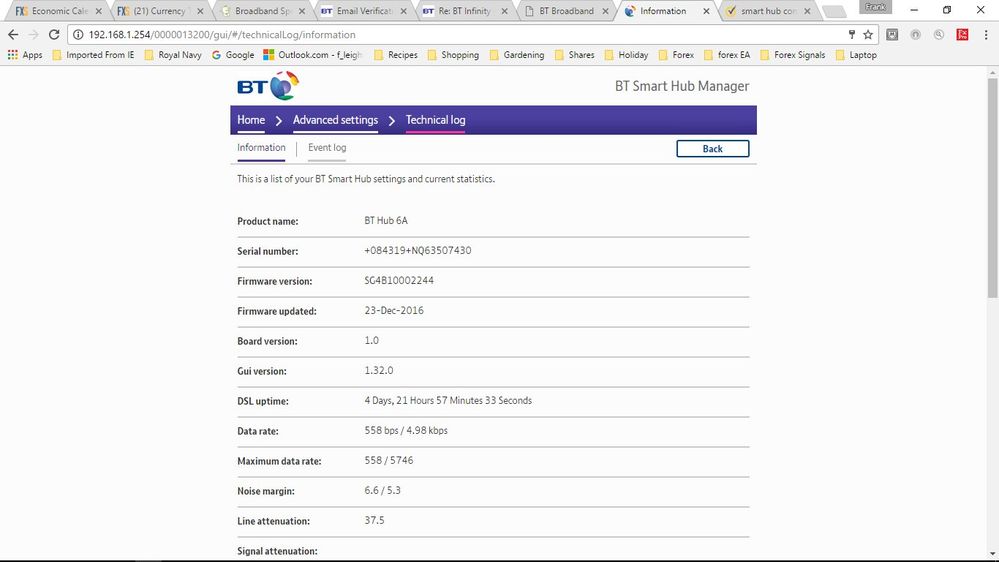Select the Event log sub-tab
Screen dimensions: 999x562
click(327, 147)
